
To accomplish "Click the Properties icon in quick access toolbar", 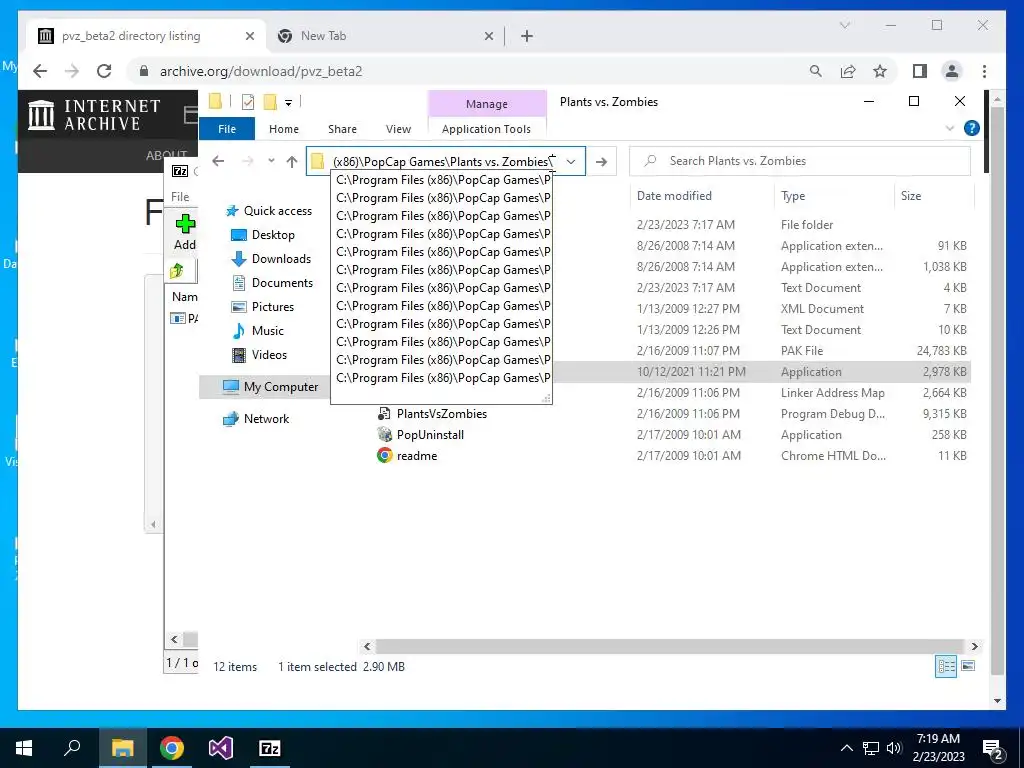I will coord(248,102).
